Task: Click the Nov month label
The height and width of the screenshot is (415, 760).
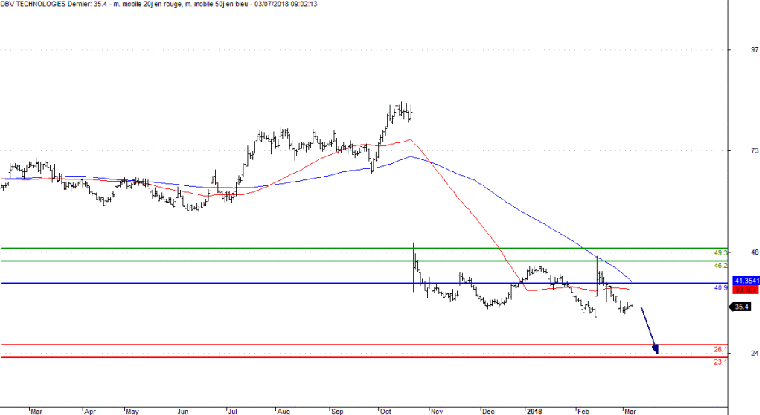Action: [437, 412]
